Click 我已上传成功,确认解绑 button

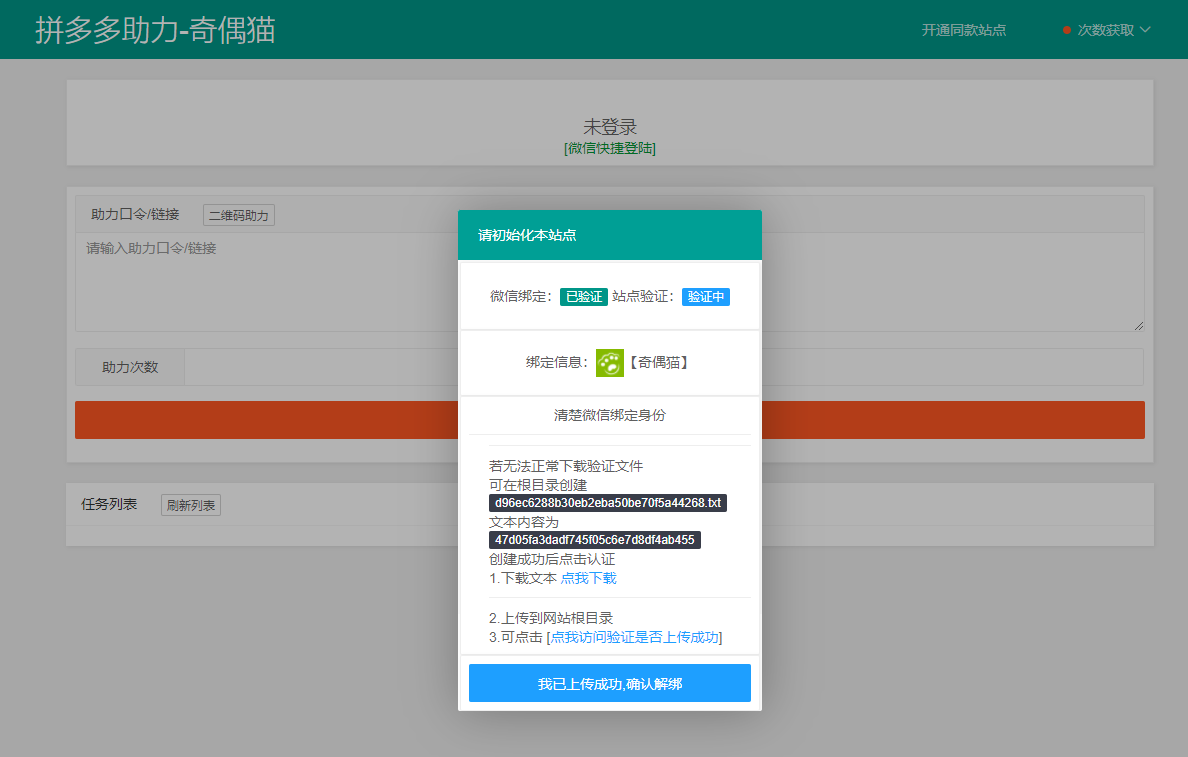610,683
